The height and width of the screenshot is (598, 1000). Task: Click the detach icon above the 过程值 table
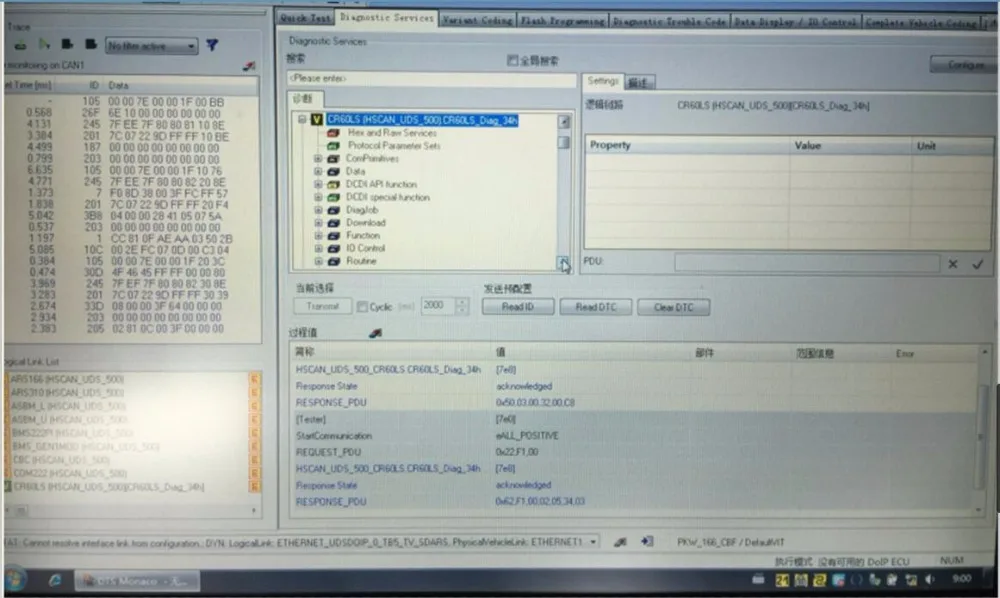point(375,332)
